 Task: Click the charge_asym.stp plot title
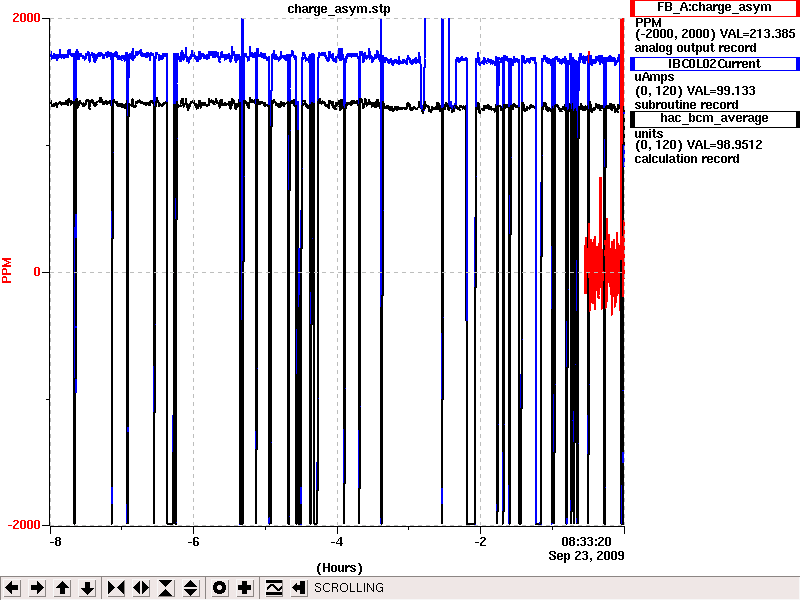[339, 9]
